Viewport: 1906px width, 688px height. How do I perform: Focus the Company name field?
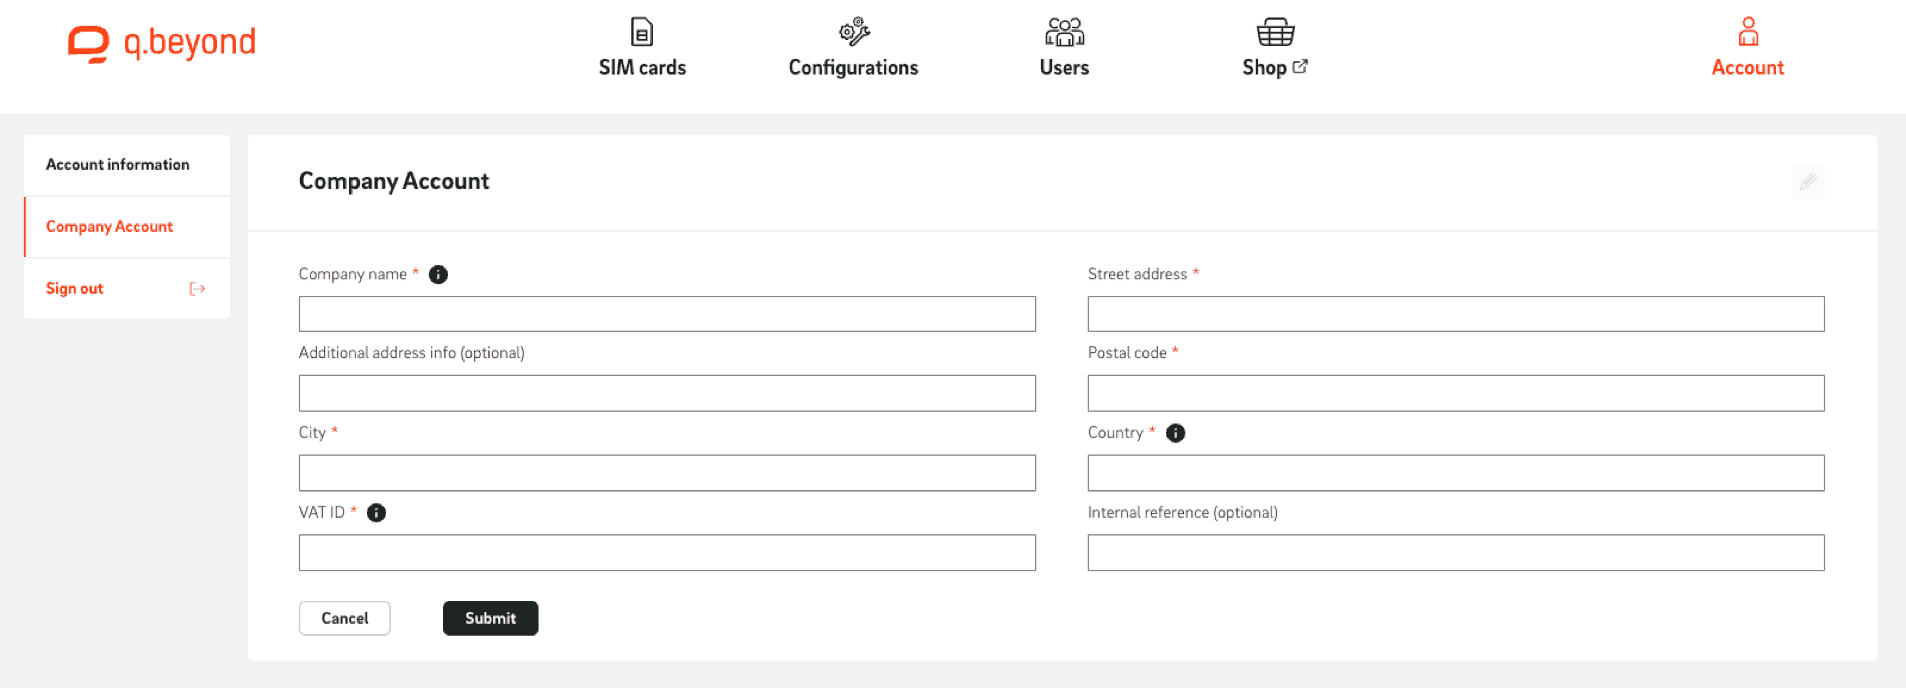point(667,314)
